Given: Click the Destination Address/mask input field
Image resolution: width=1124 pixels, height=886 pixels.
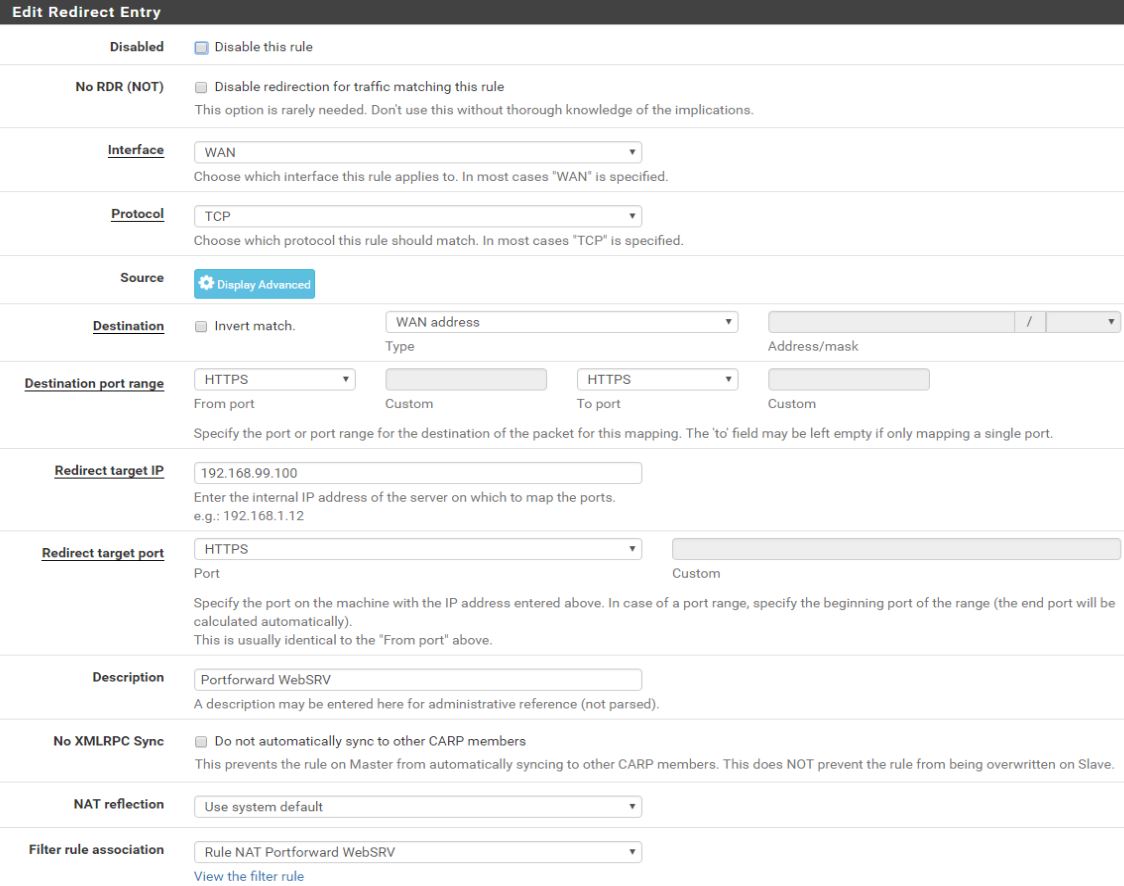Looking at the screenshot, I should pyautogui.click(x=890, y=322).
